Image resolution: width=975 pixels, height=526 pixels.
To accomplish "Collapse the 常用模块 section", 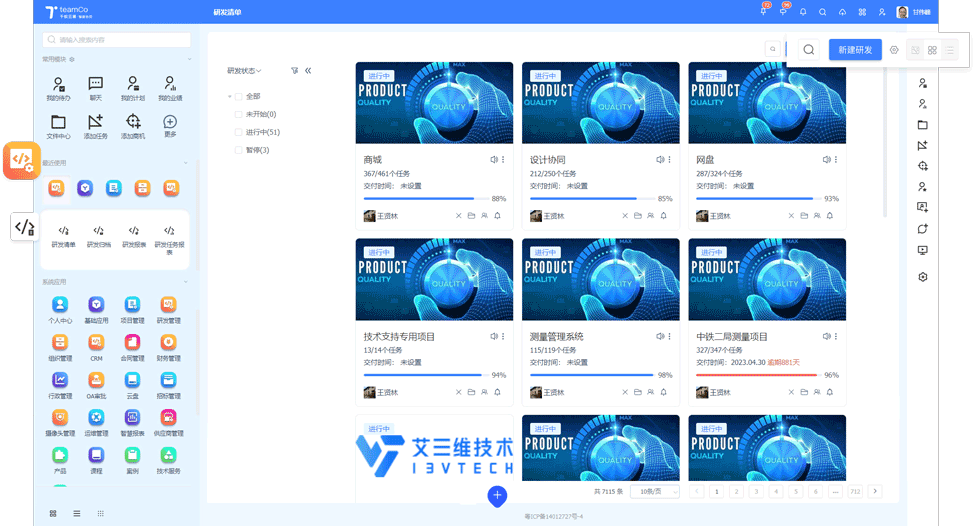I will pos(189,60).
